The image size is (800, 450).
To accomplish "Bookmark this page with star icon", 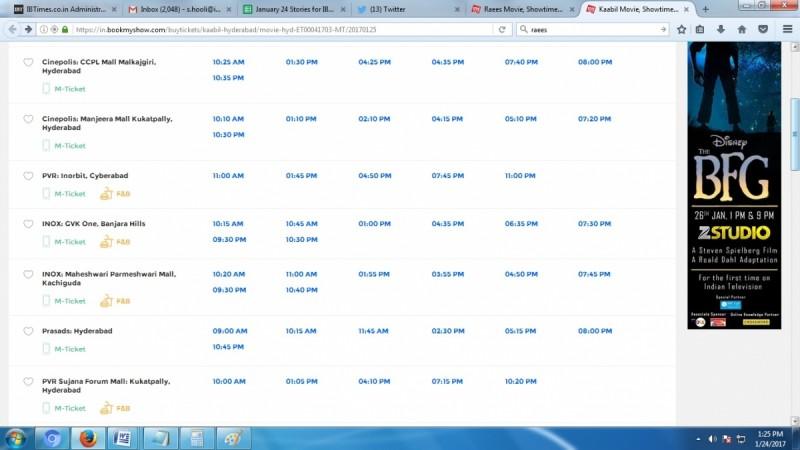I will click(x=682, y=30).
